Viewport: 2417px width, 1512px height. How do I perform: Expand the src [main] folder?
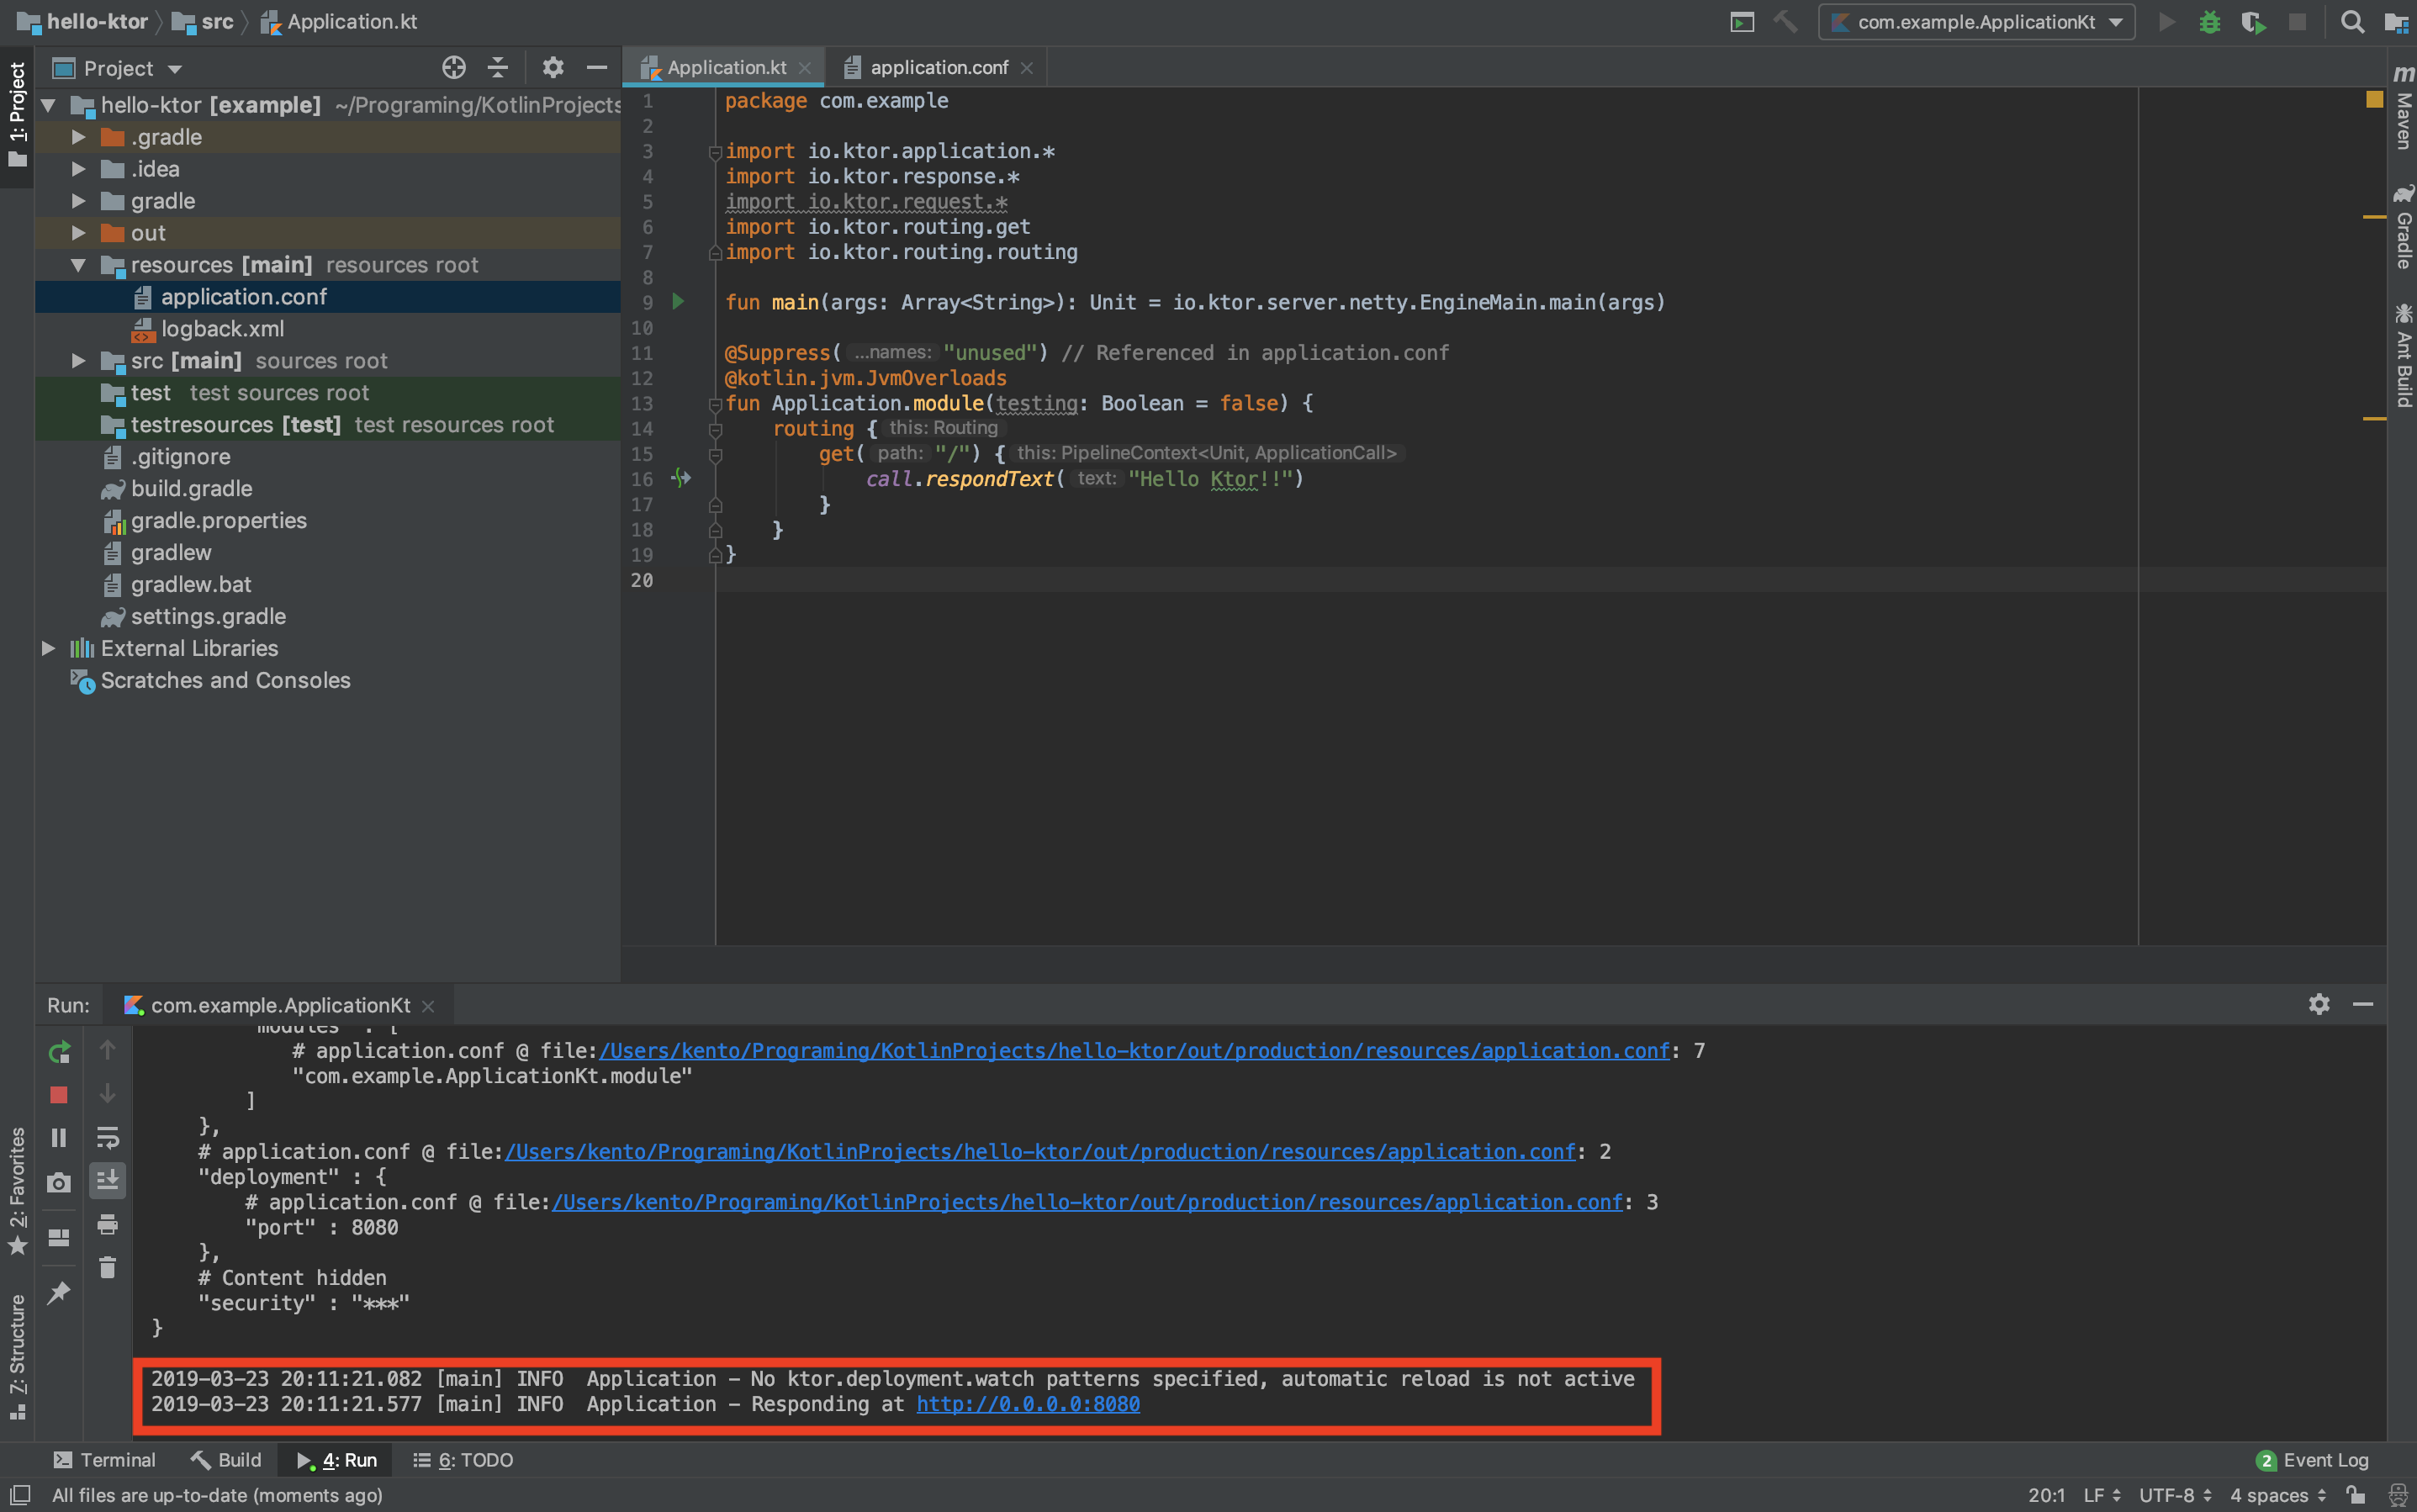coord(78,361)
